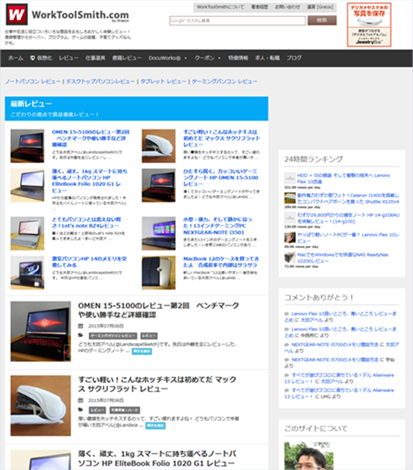413x470 pixels.
Task: Open the ブログ menu item
Action: coord(294,58)
